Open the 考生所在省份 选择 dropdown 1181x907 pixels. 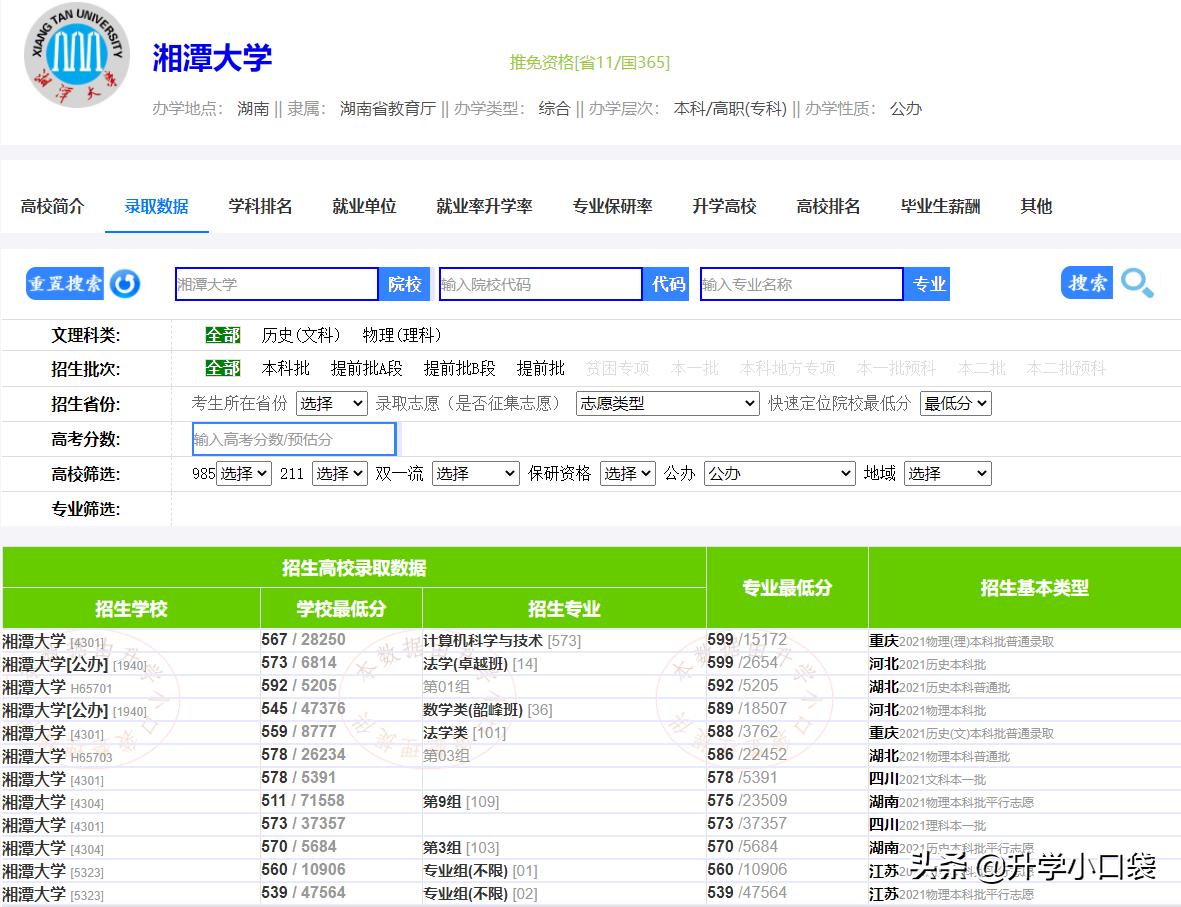331,403
